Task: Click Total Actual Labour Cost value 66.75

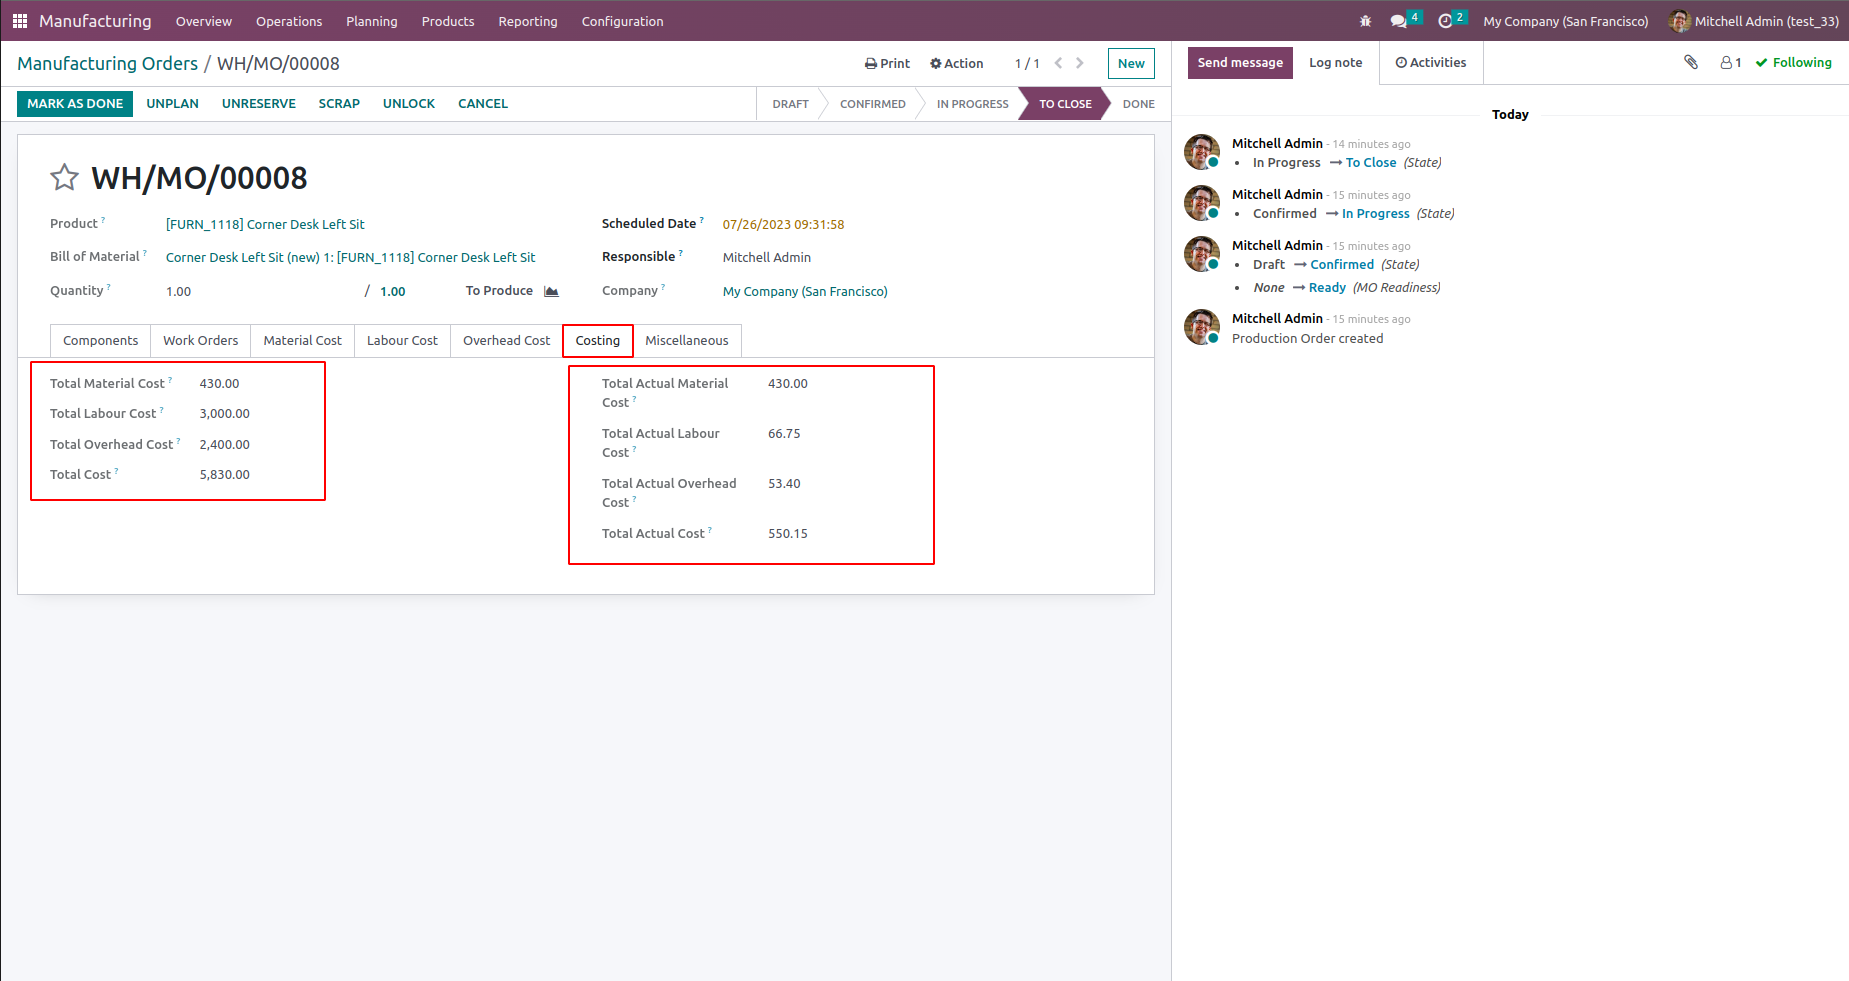Action: pos(784,434)
